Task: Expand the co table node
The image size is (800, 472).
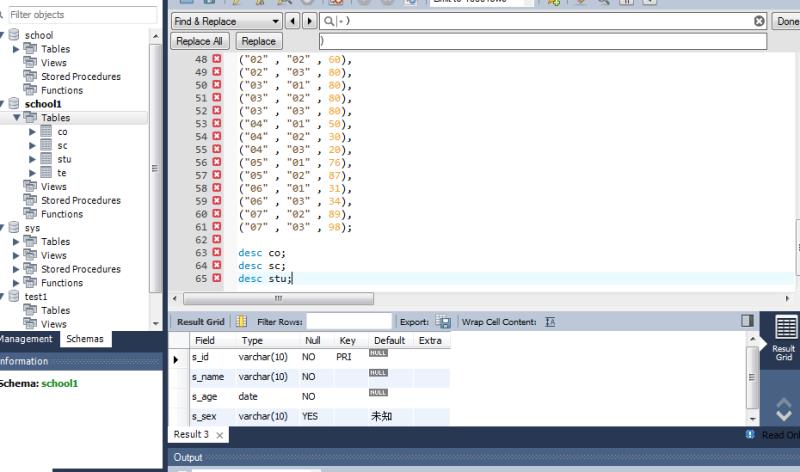Action: click(x=32, y=132)
